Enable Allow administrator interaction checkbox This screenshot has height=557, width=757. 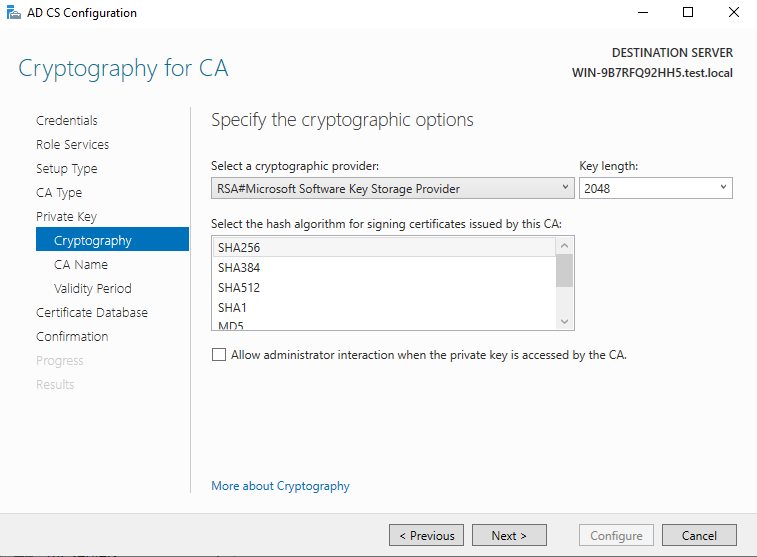point(219,355)
